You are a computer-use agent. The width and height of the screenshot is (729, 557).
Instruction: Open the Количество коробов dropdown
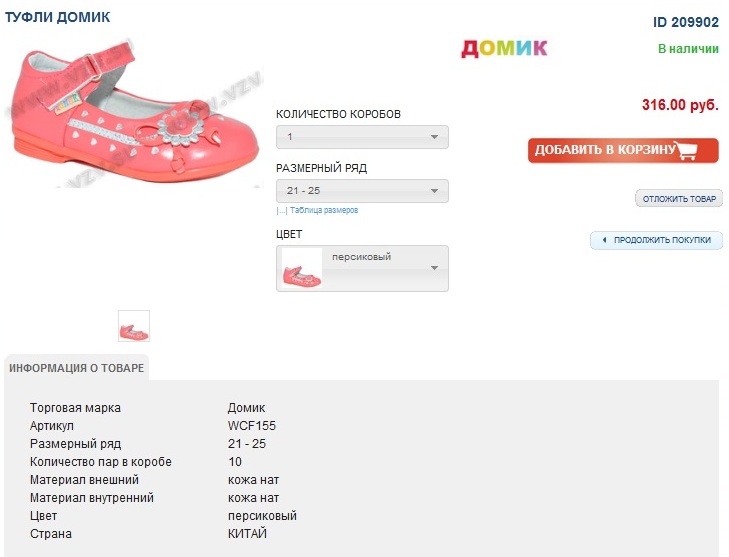pyautogui.click(x=362, y=137)
